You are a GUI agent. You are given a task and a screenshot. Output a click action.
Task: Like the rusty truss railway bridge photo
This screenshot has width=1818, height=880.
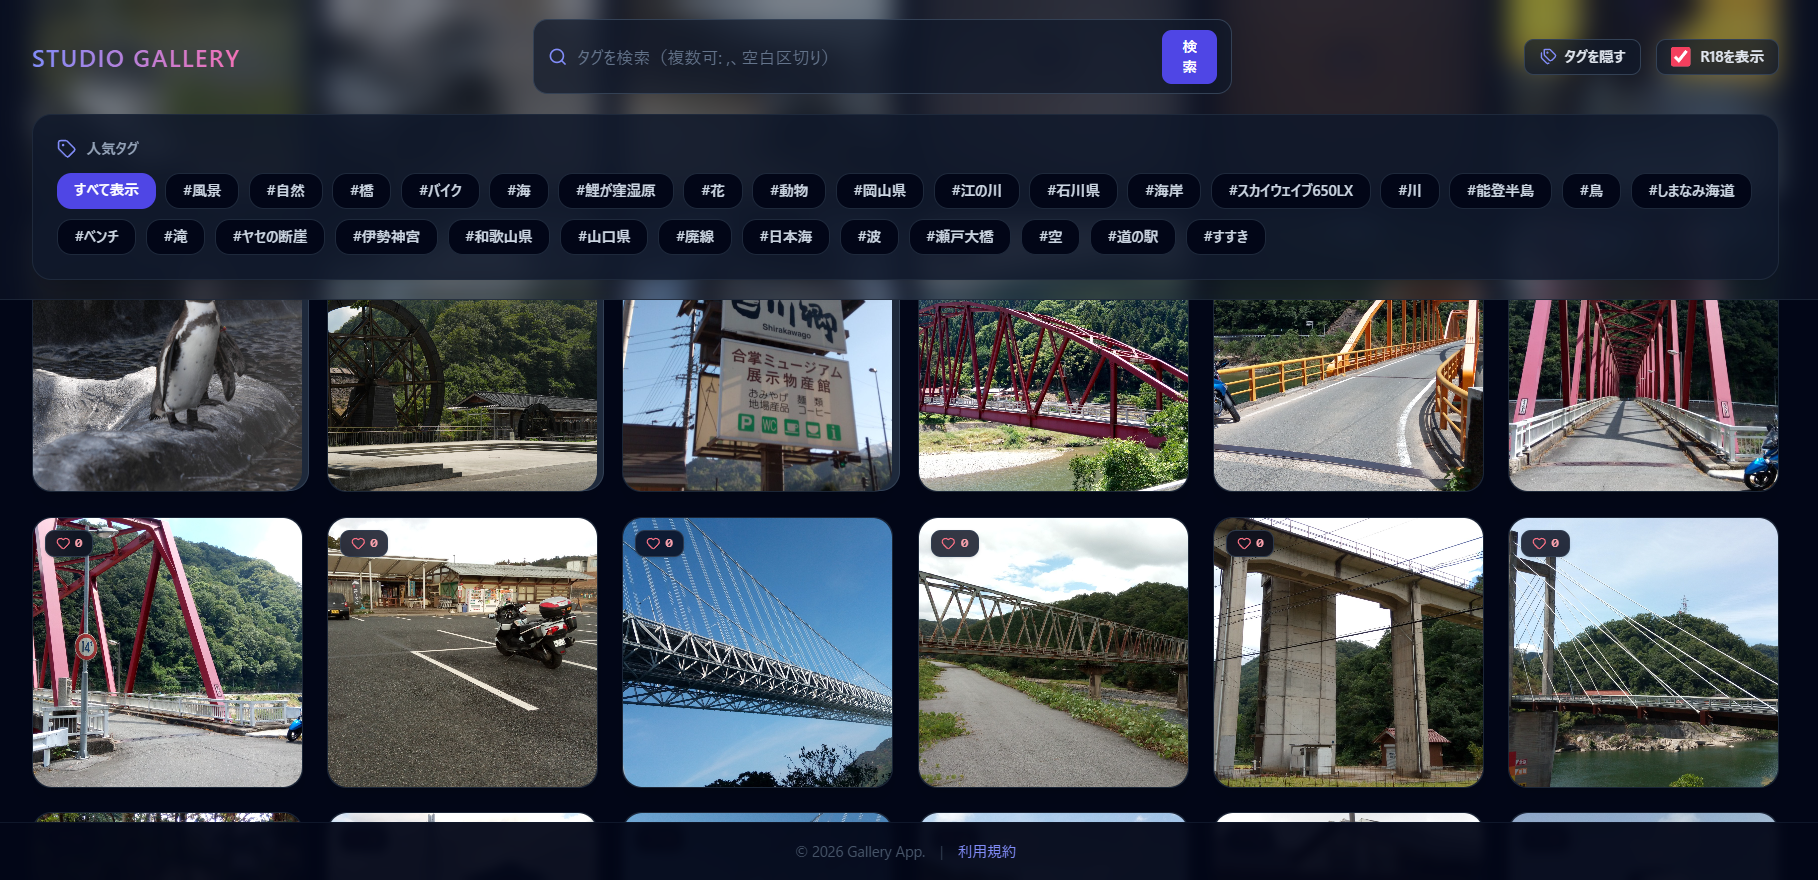pos(955,543)
